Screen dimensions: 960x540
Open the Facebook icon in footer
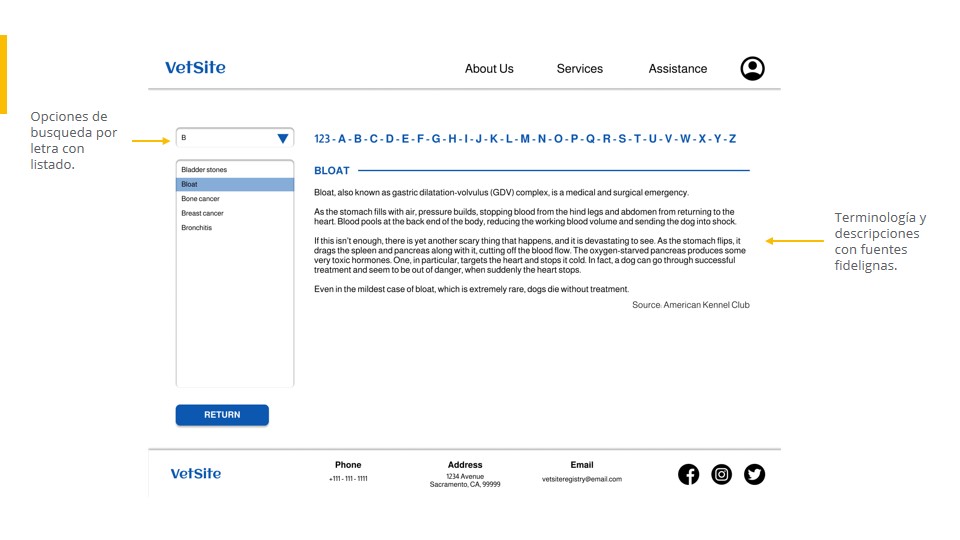pos(689,474)
